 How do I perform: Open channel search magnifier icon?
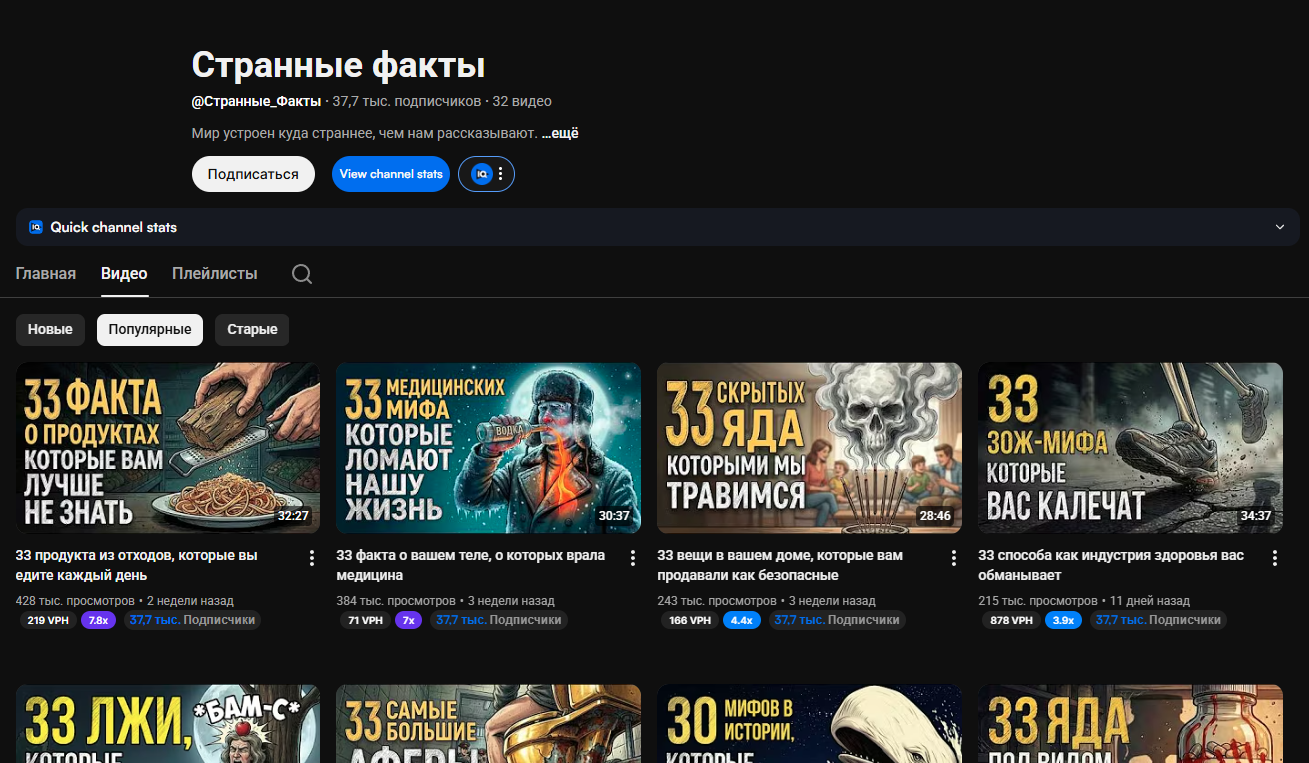tap(302, 274)
